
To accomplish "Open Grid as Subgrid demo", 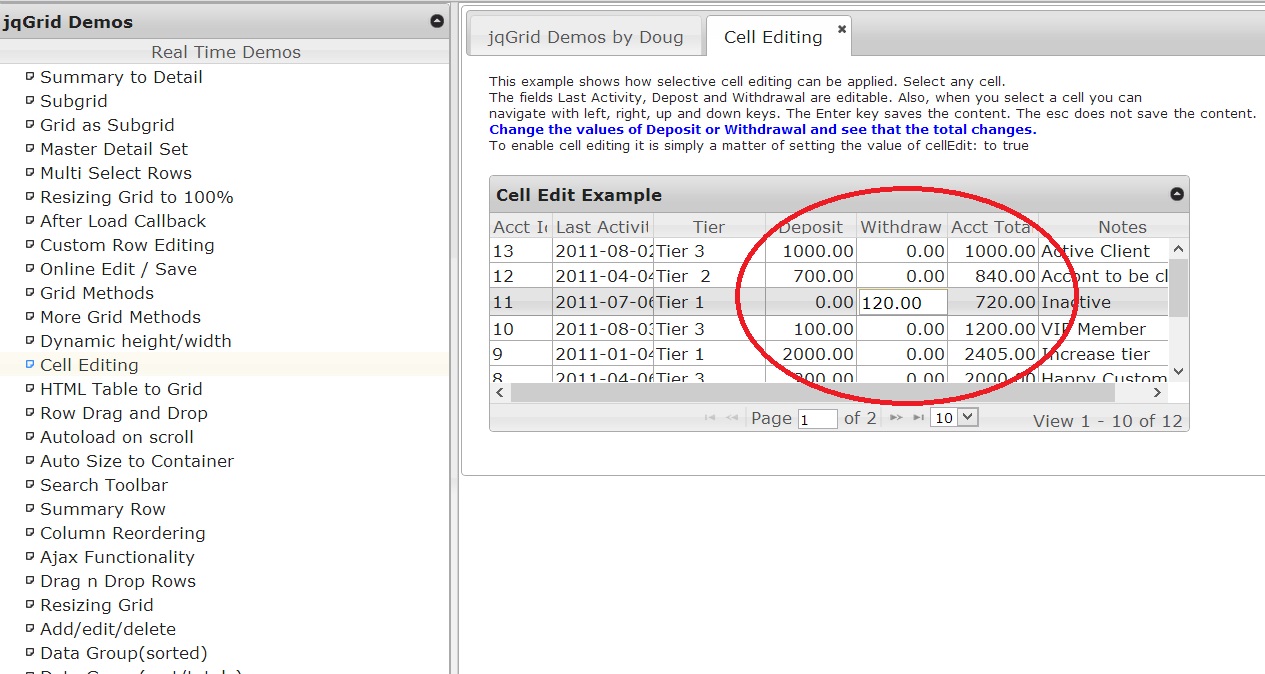I will coord(107,125).
